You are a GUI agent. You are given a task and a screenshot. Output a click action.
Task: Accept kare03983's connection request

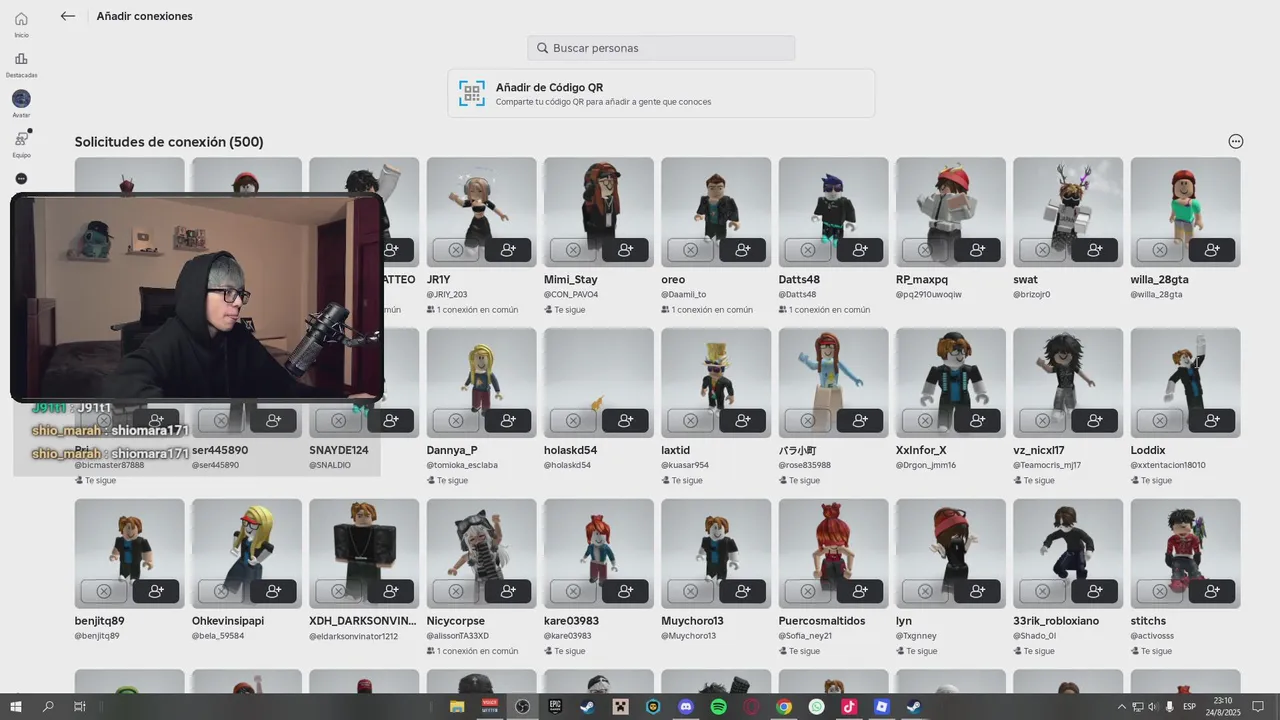click(x=625, y=592)
